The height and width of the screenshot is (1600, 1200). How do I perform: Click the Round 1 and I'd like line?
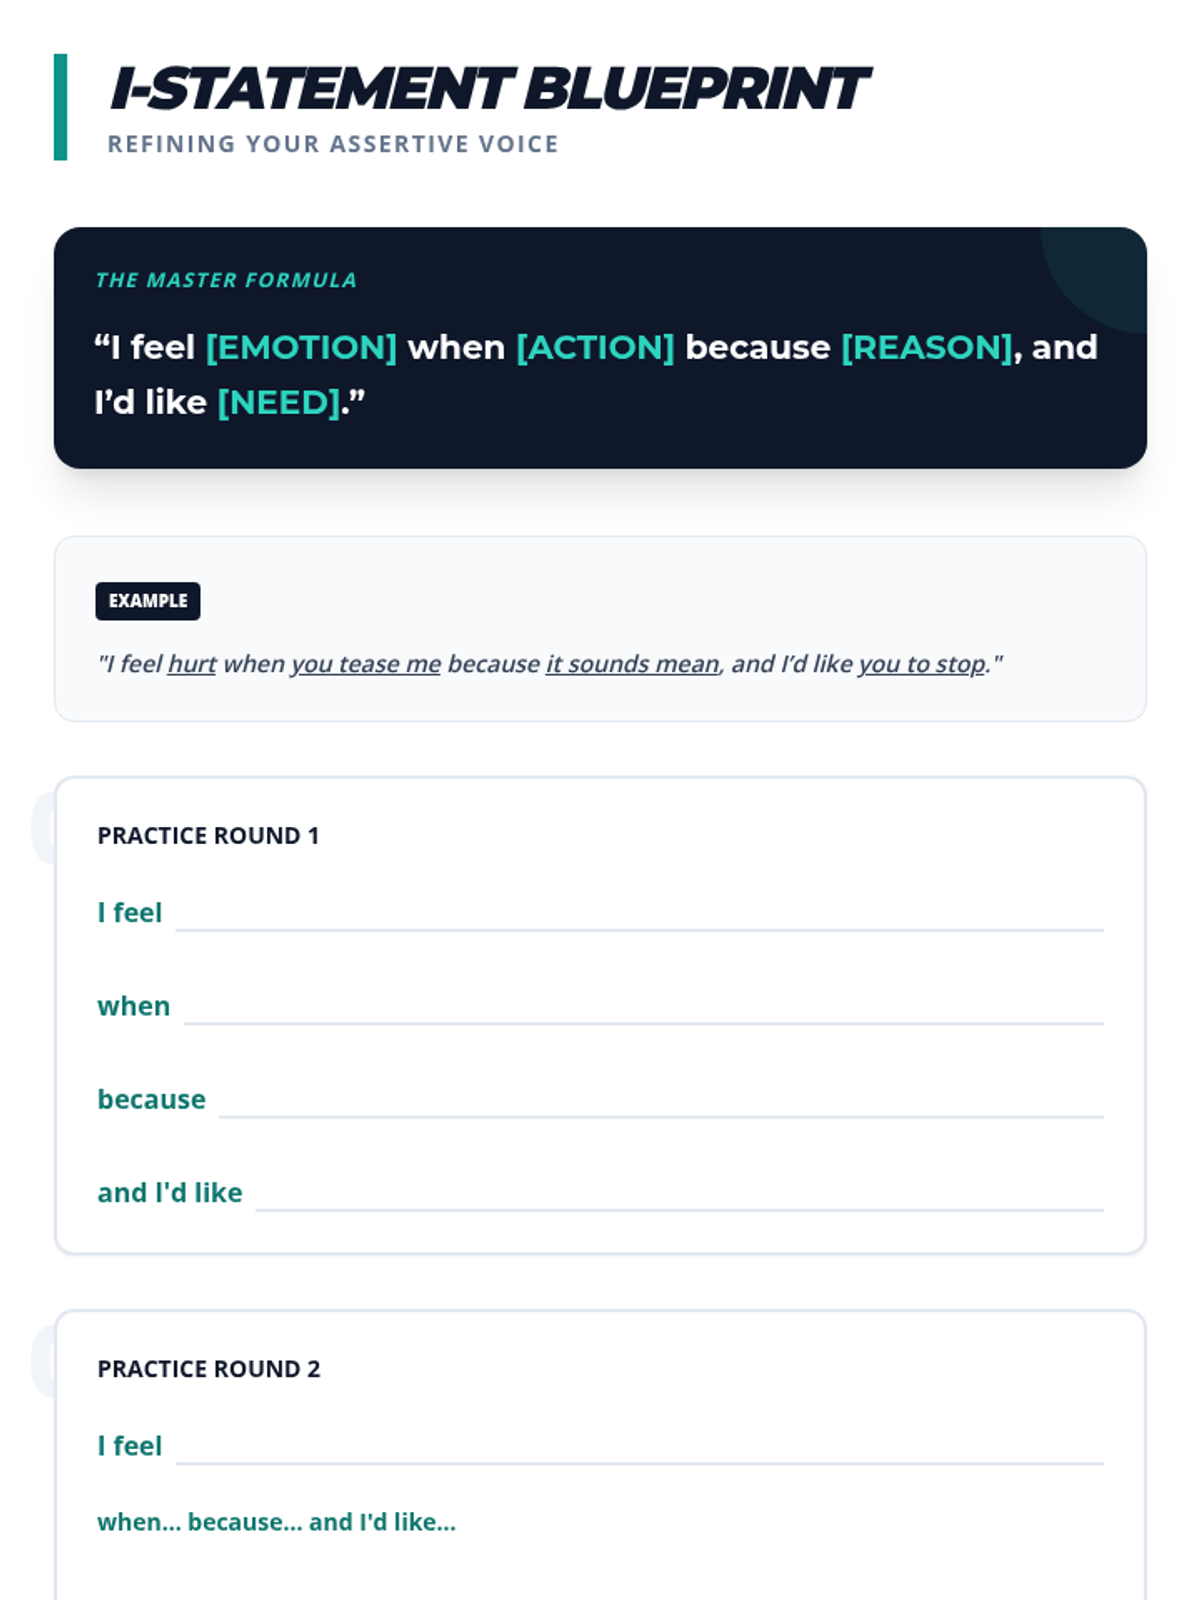click(680, 1193)
